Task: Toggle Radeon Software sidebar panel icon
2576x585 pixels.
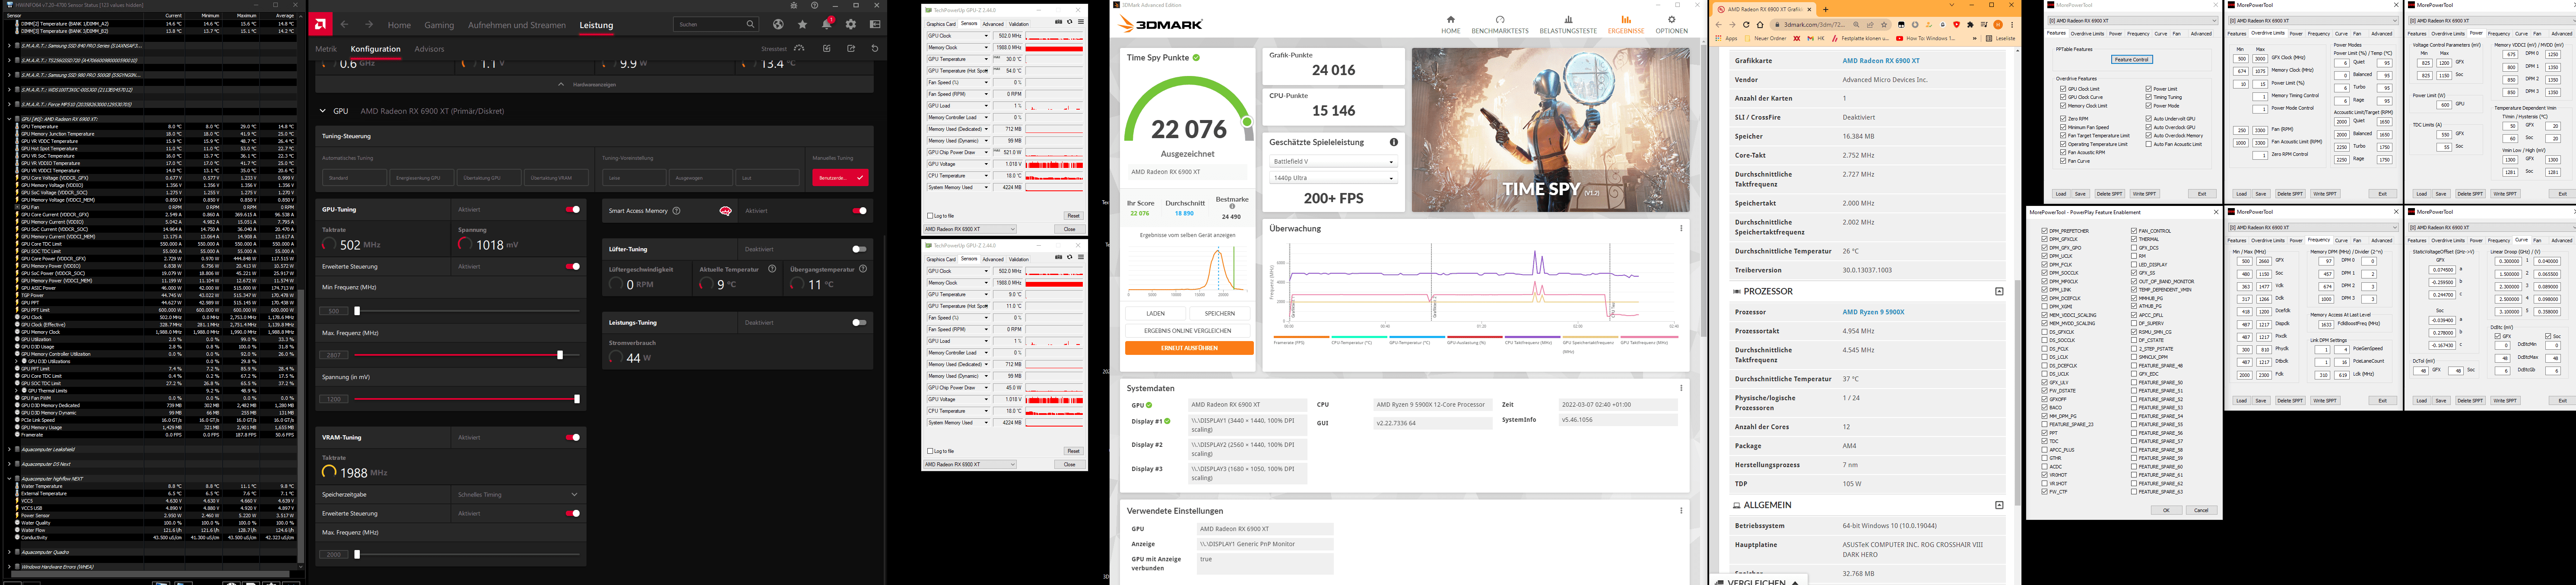Action: click(875, 24)
